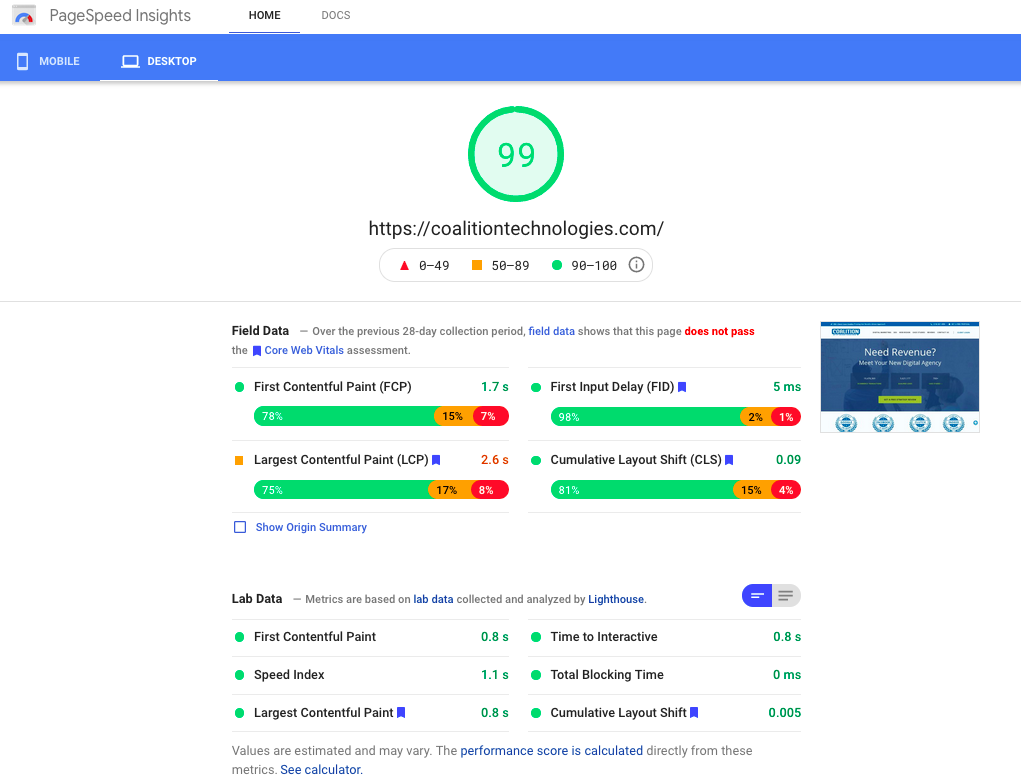Open the Core Web Vitals link

(305, 350)
